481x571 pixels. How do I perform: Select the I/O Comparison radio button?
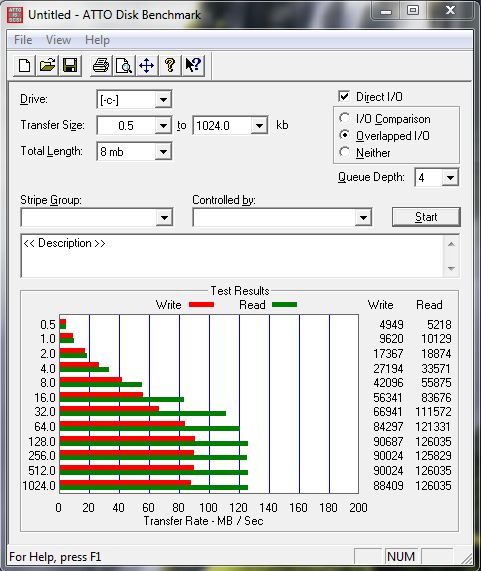[344, 118]
